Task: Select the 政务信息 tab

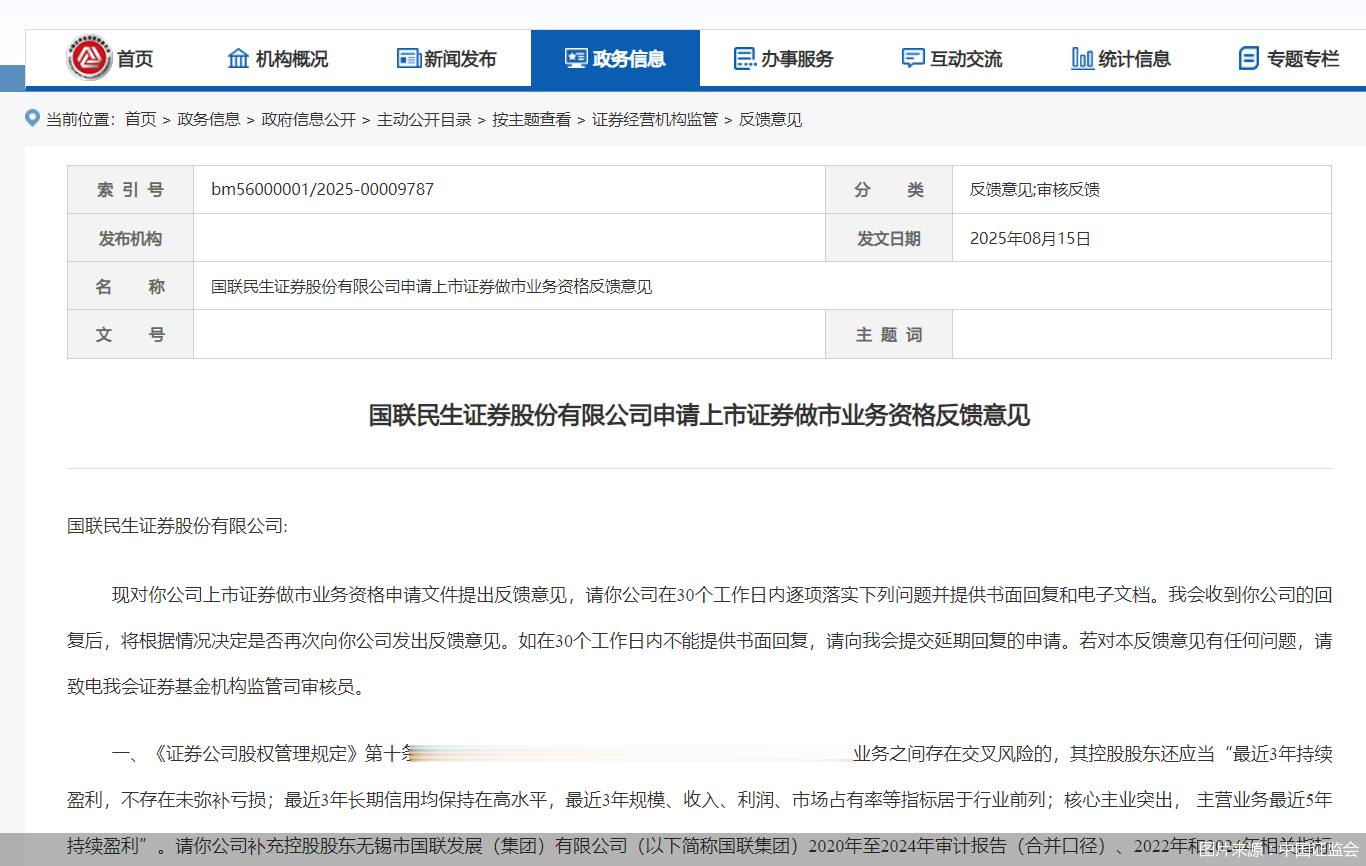Action: [615, 59]
